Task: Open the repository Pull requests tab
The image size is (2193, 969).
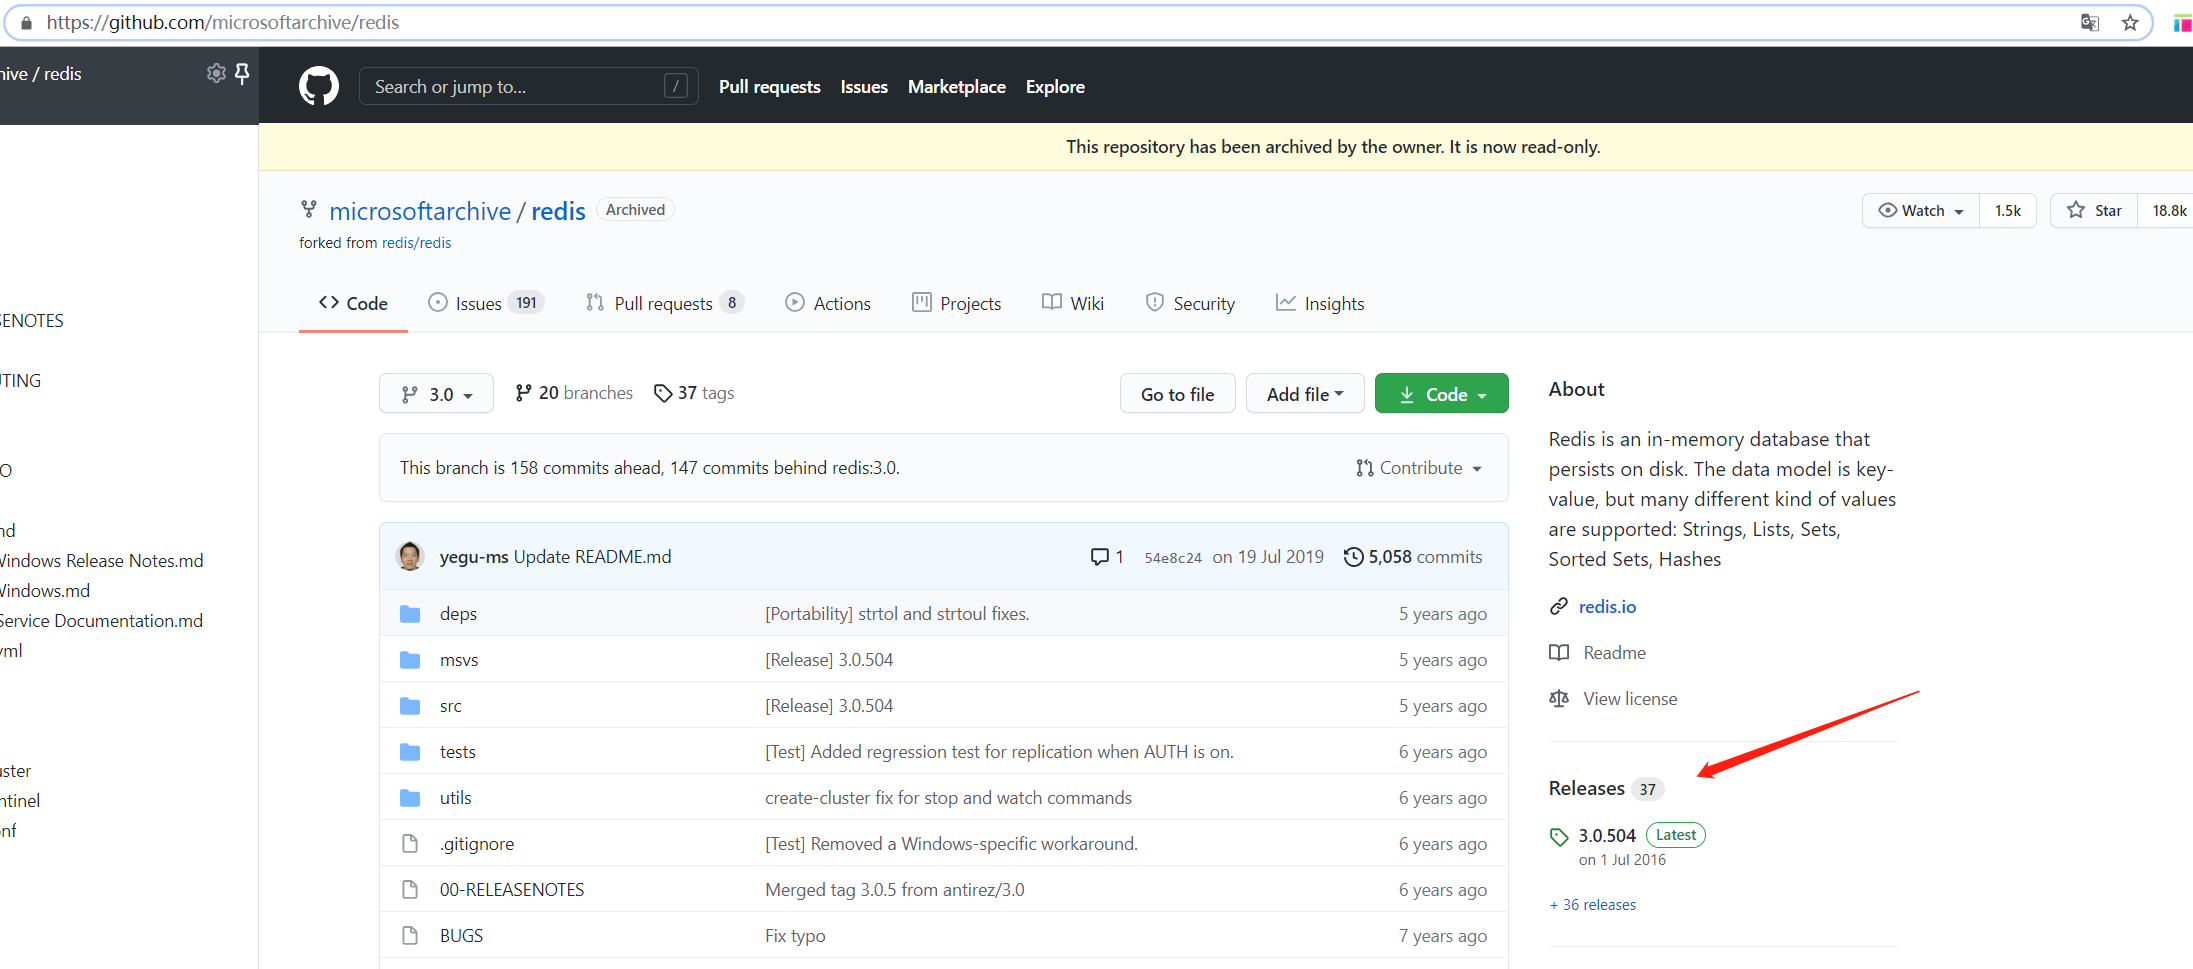Action: pos(665,303)
